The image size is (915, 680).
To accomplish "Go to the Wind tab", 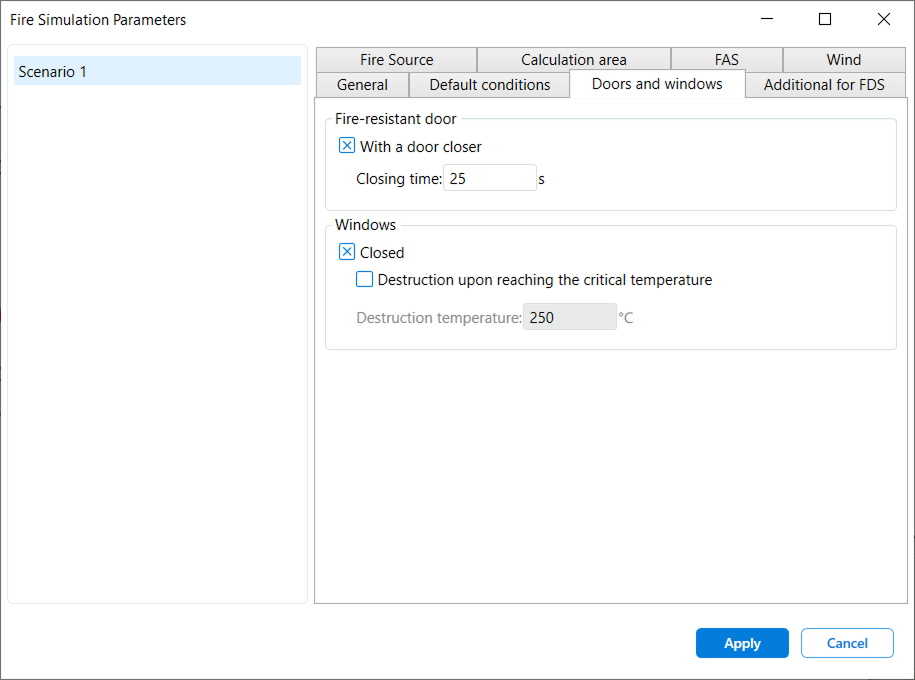I will (x=843, y=60).
